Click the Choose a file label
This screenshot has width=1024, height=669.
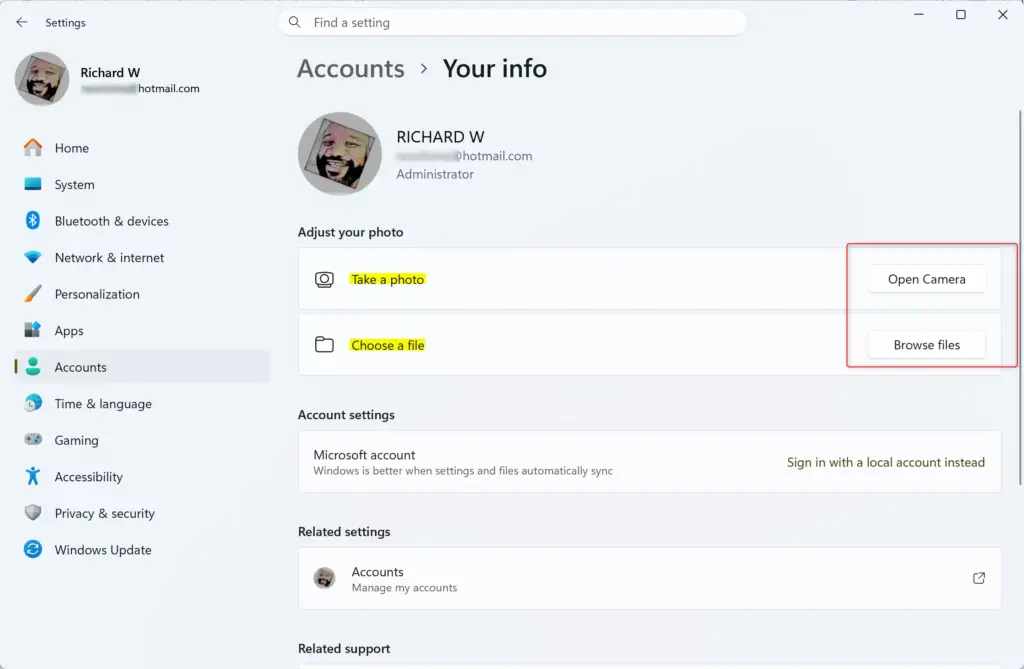click(x=387, y=345)
